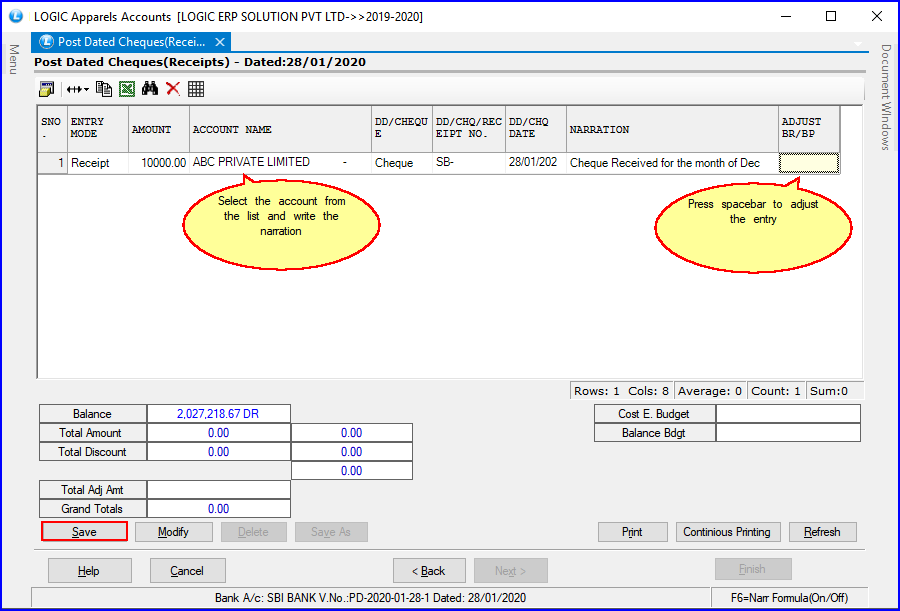Open the Document Windows side panel
The width and height of the screenshot is (900, 611).
pyautogui.click(x=886, y=97)
